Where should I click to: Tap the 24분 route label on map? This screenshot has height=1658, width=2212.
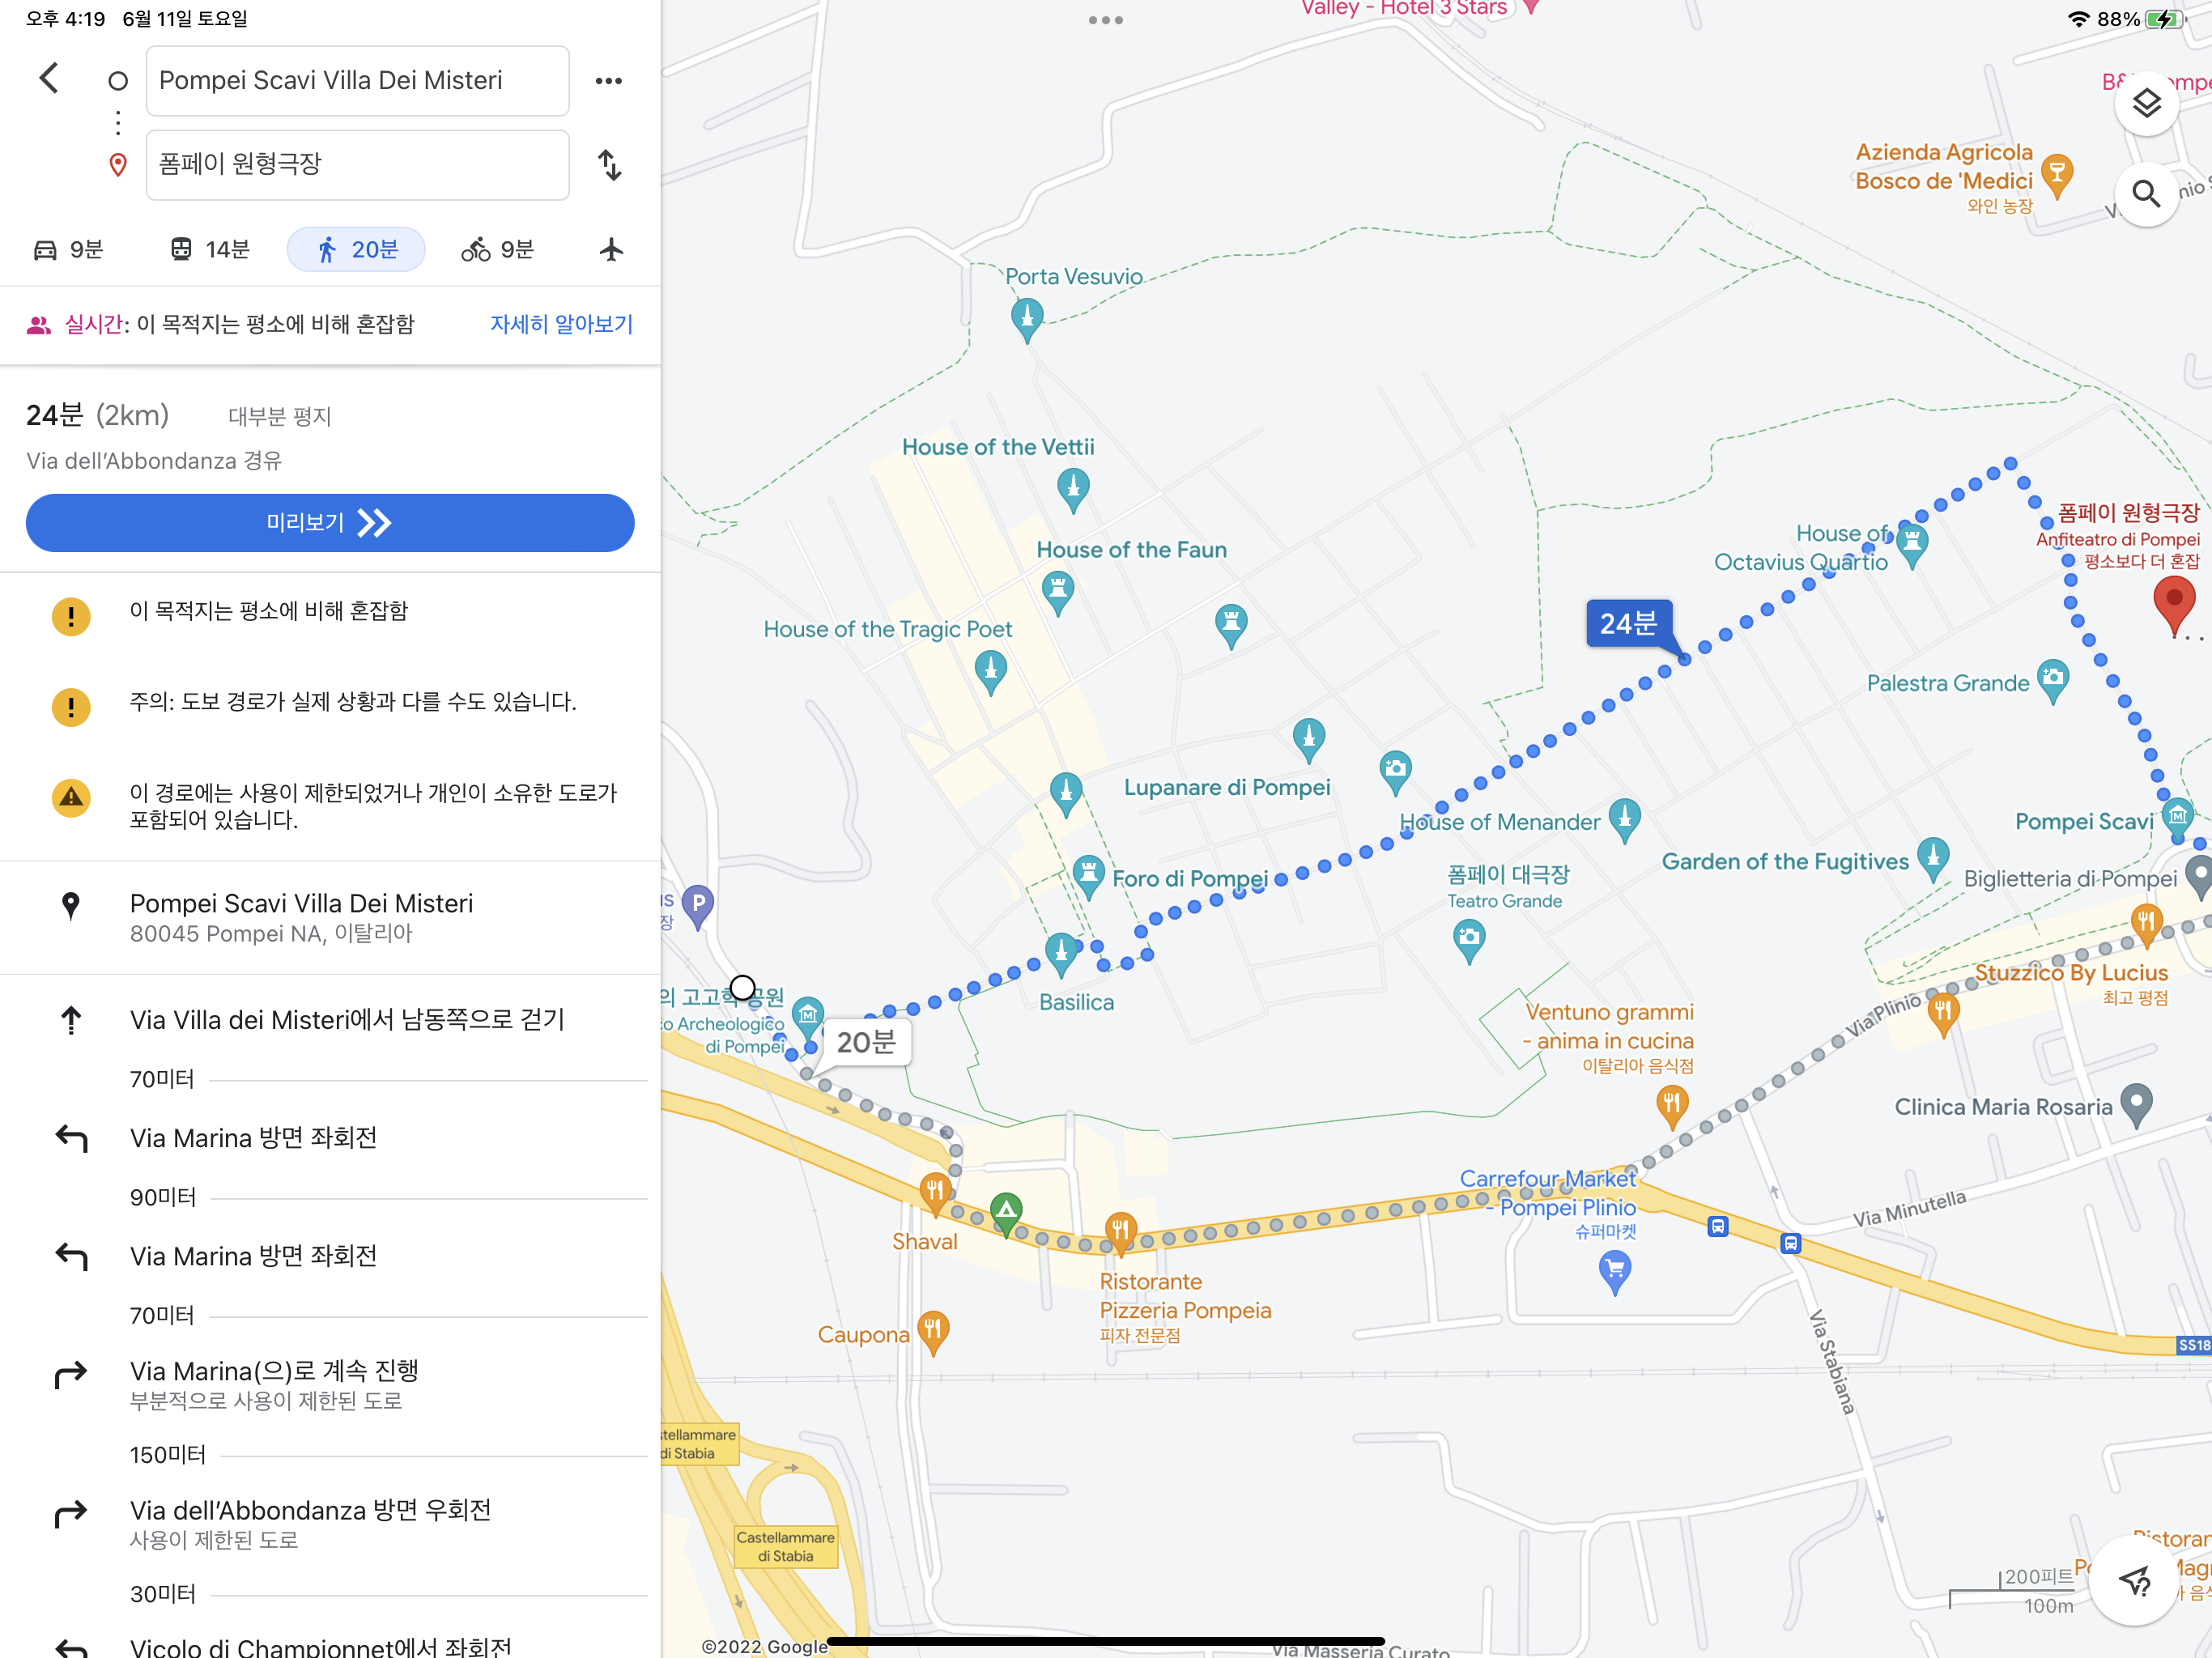(1628, 623)
